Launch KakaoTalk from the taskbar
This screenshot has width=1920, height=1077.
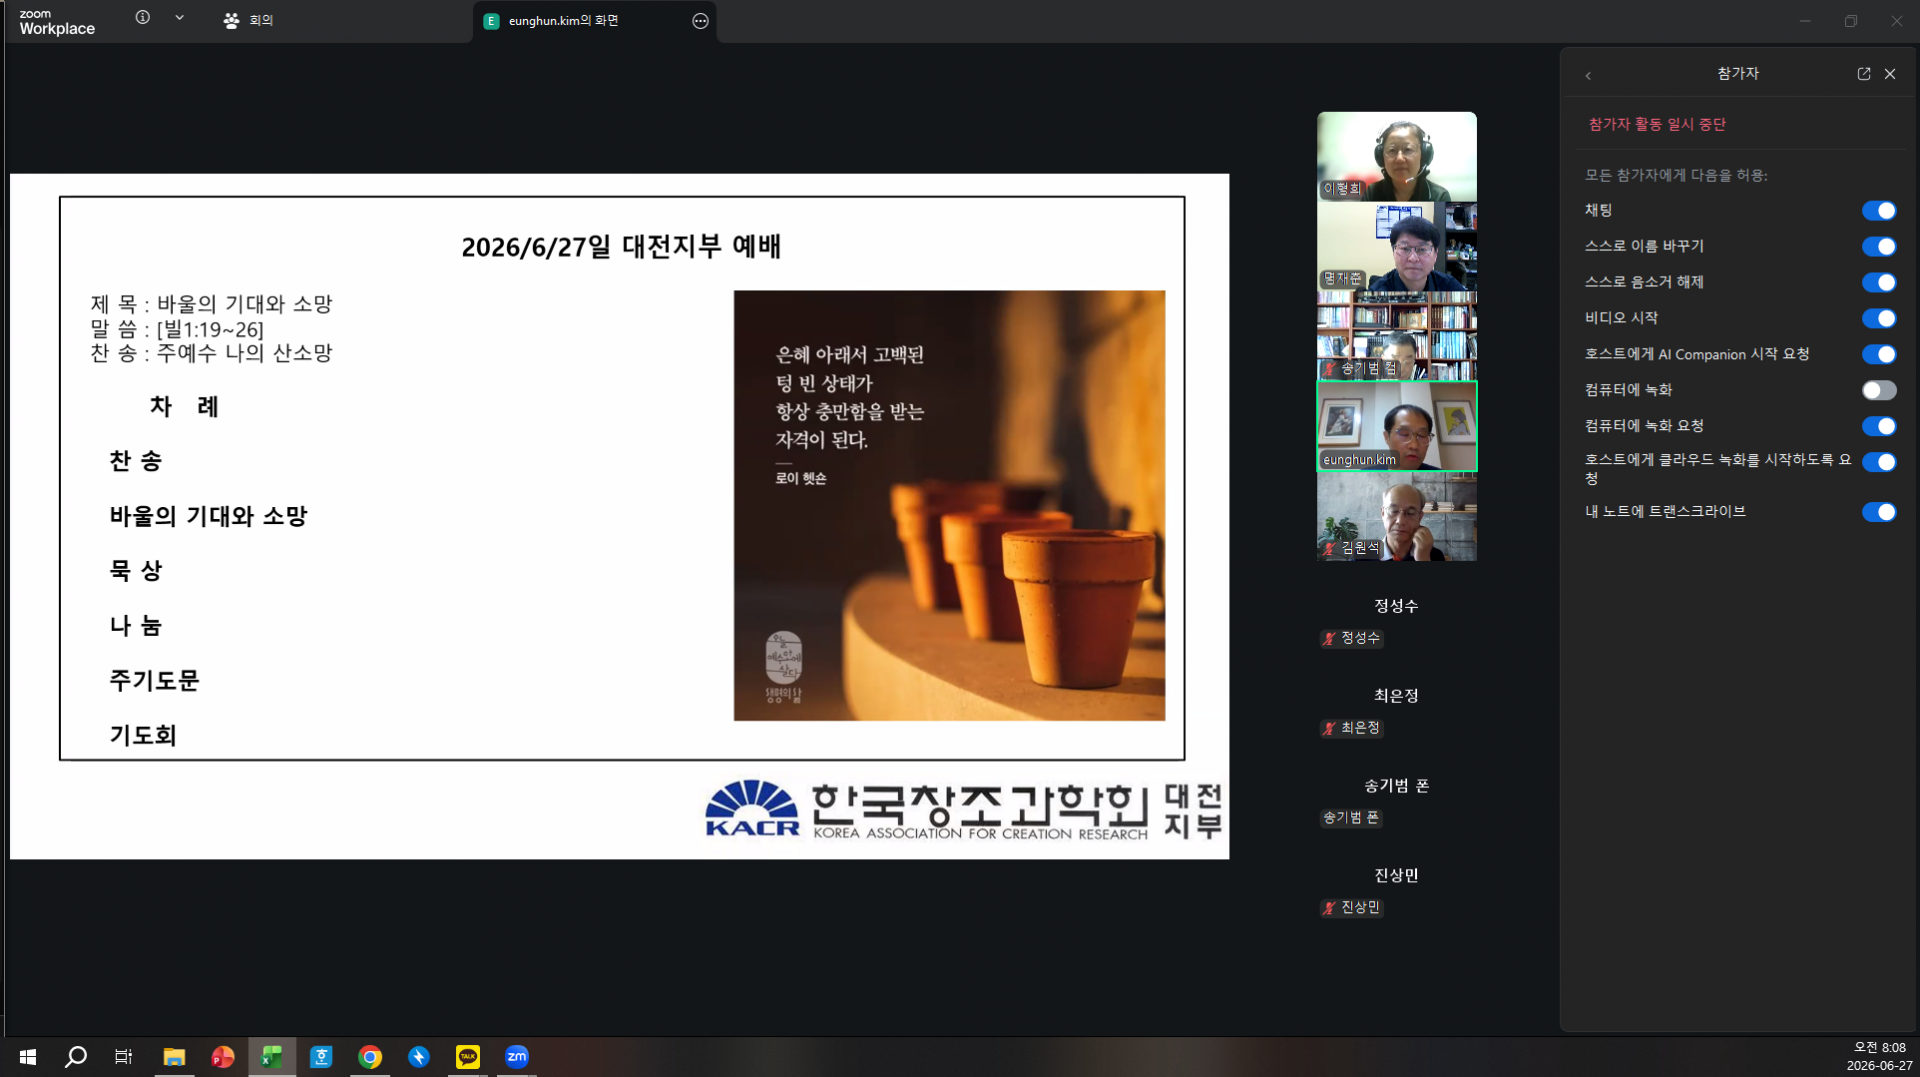467,1056
